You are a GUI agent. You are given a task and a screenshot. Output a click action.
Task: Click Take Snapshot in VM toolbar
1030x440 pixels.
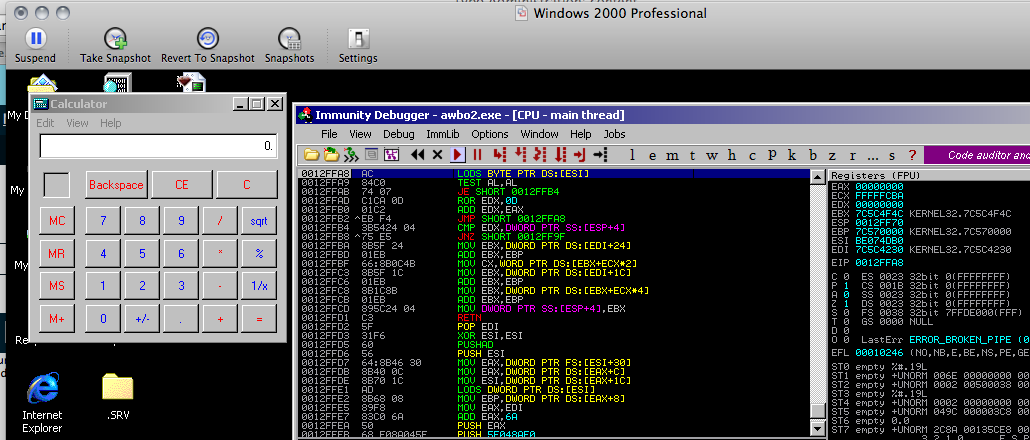(x=116, y=45)
